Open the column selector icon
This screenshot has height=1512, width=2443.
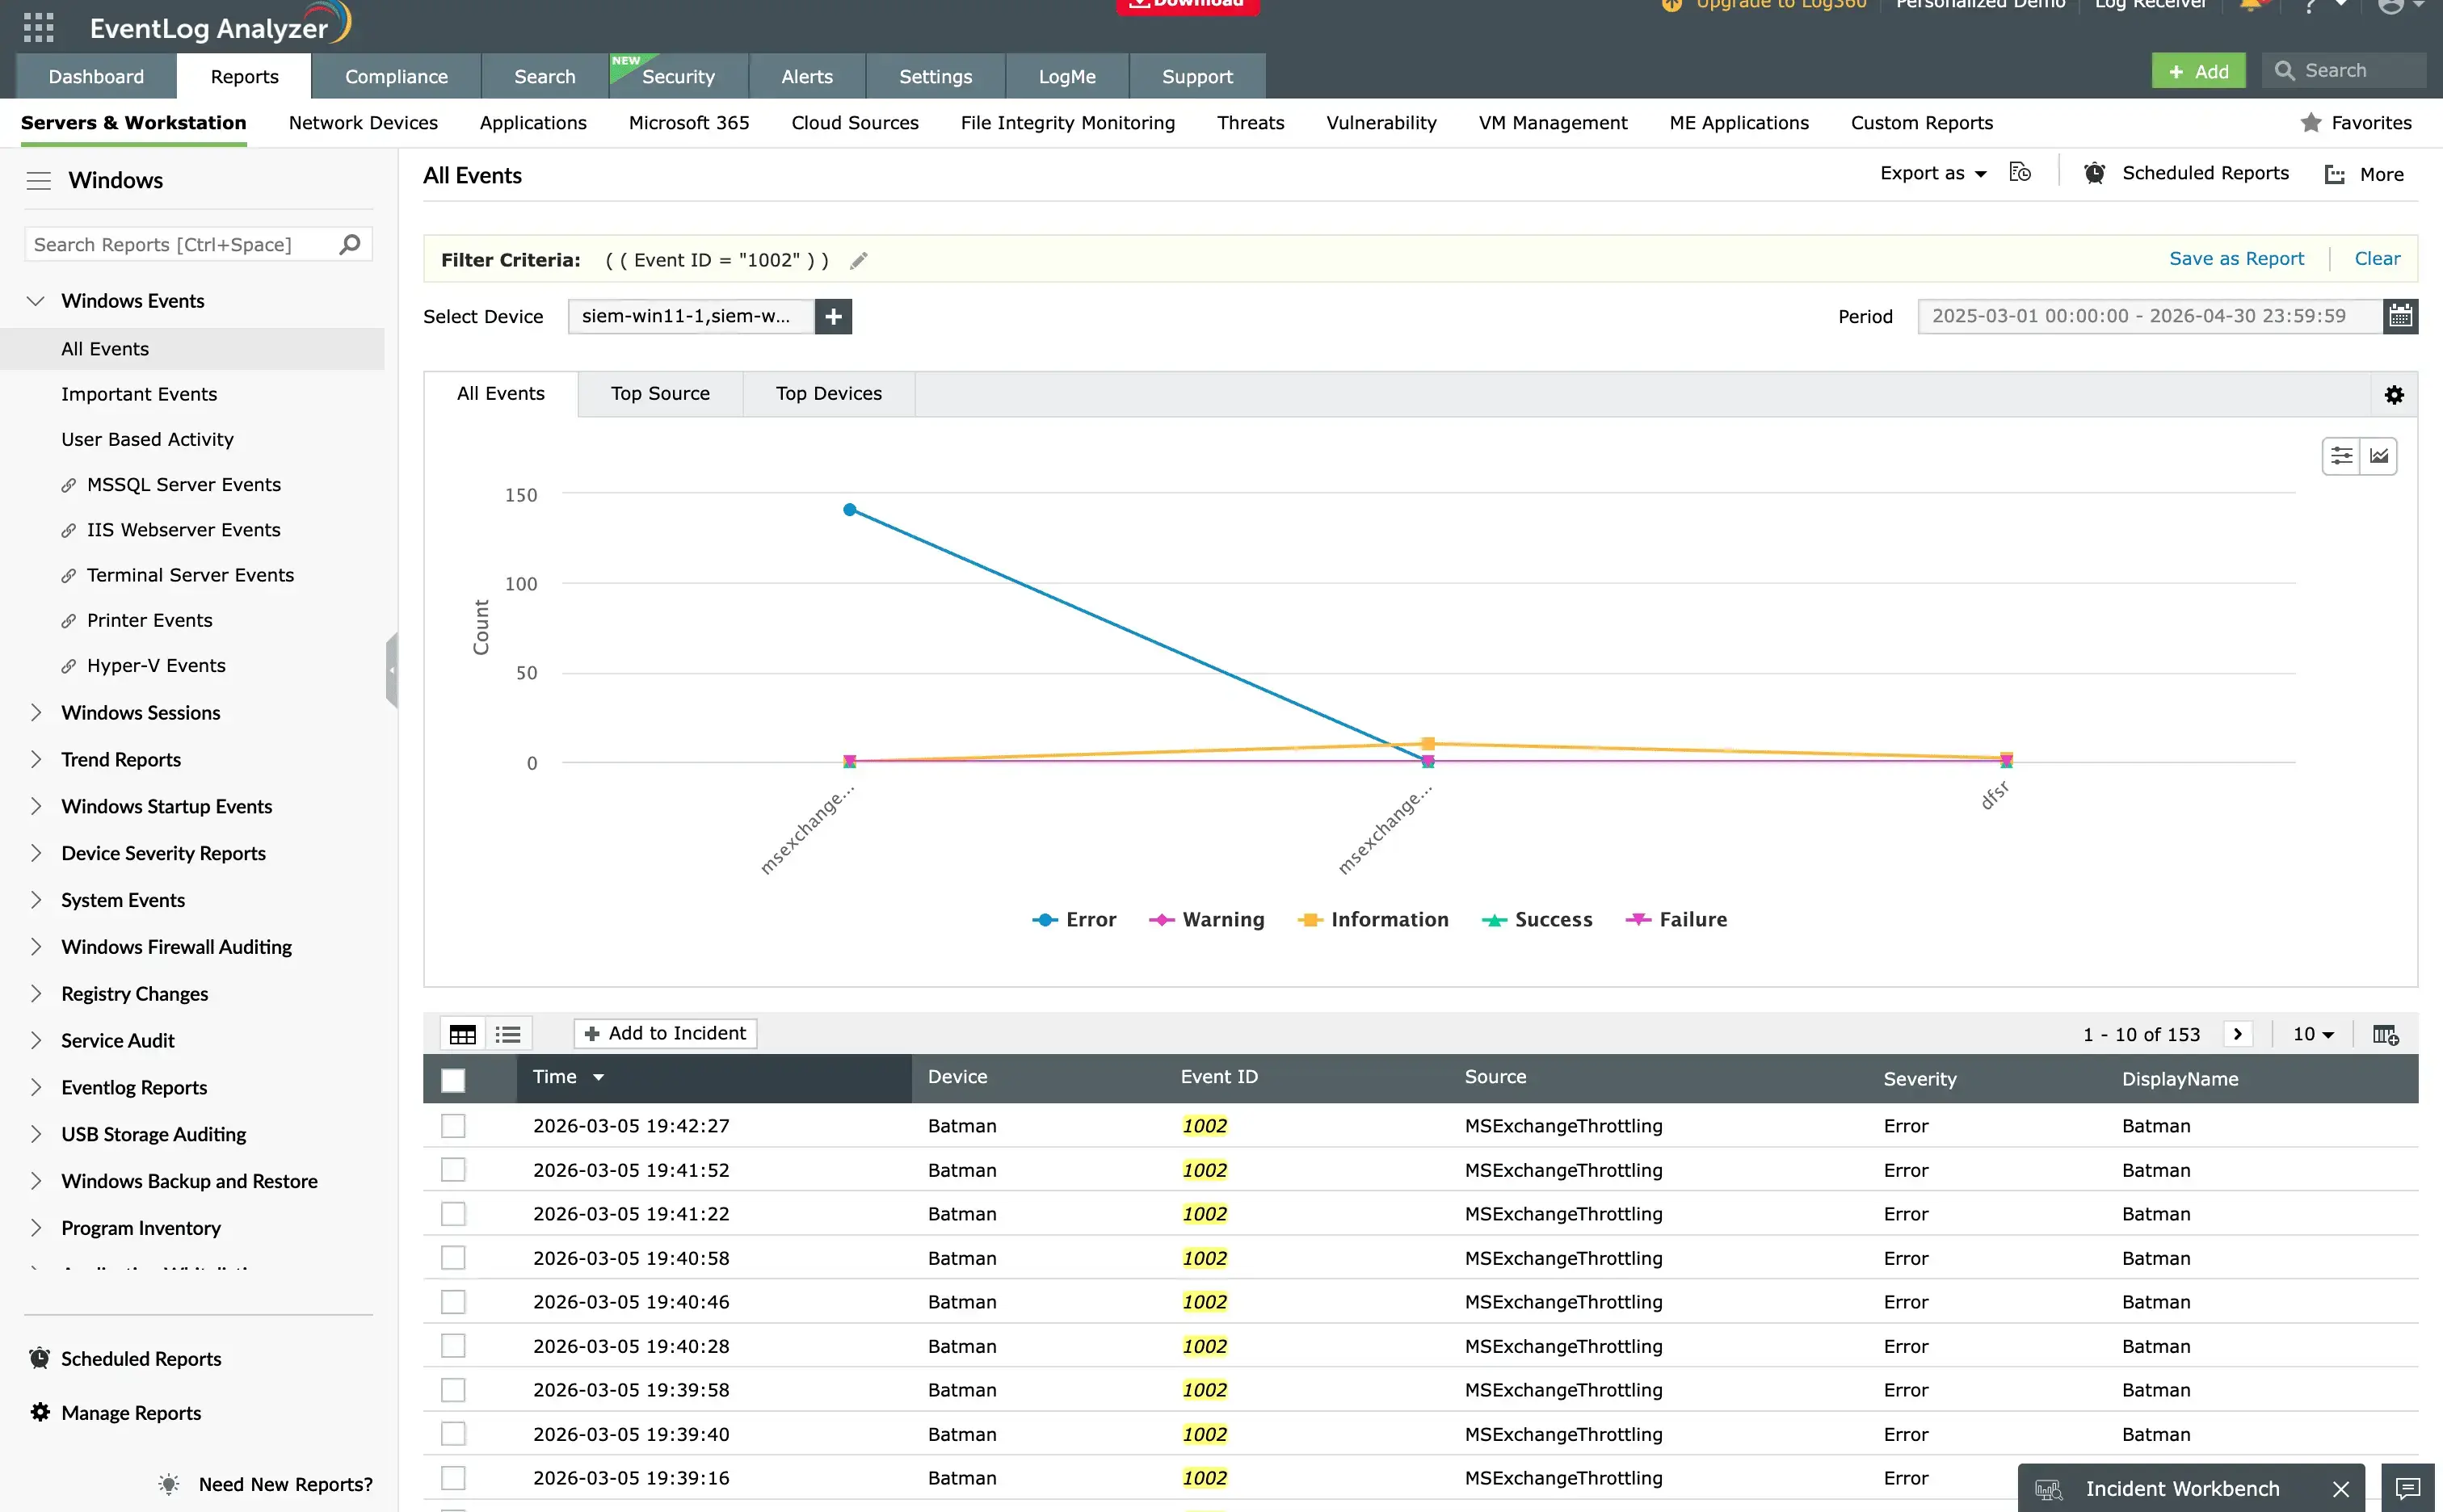[x=2386, y=1034]
